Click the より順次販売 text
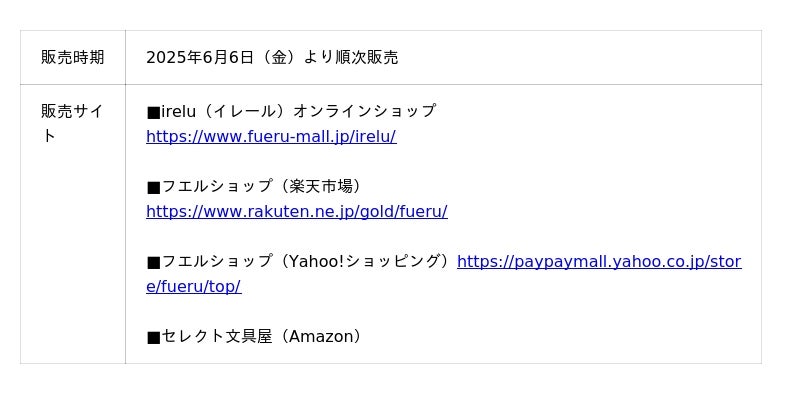Screen dimensions: 800x394 tap(351, 58)
